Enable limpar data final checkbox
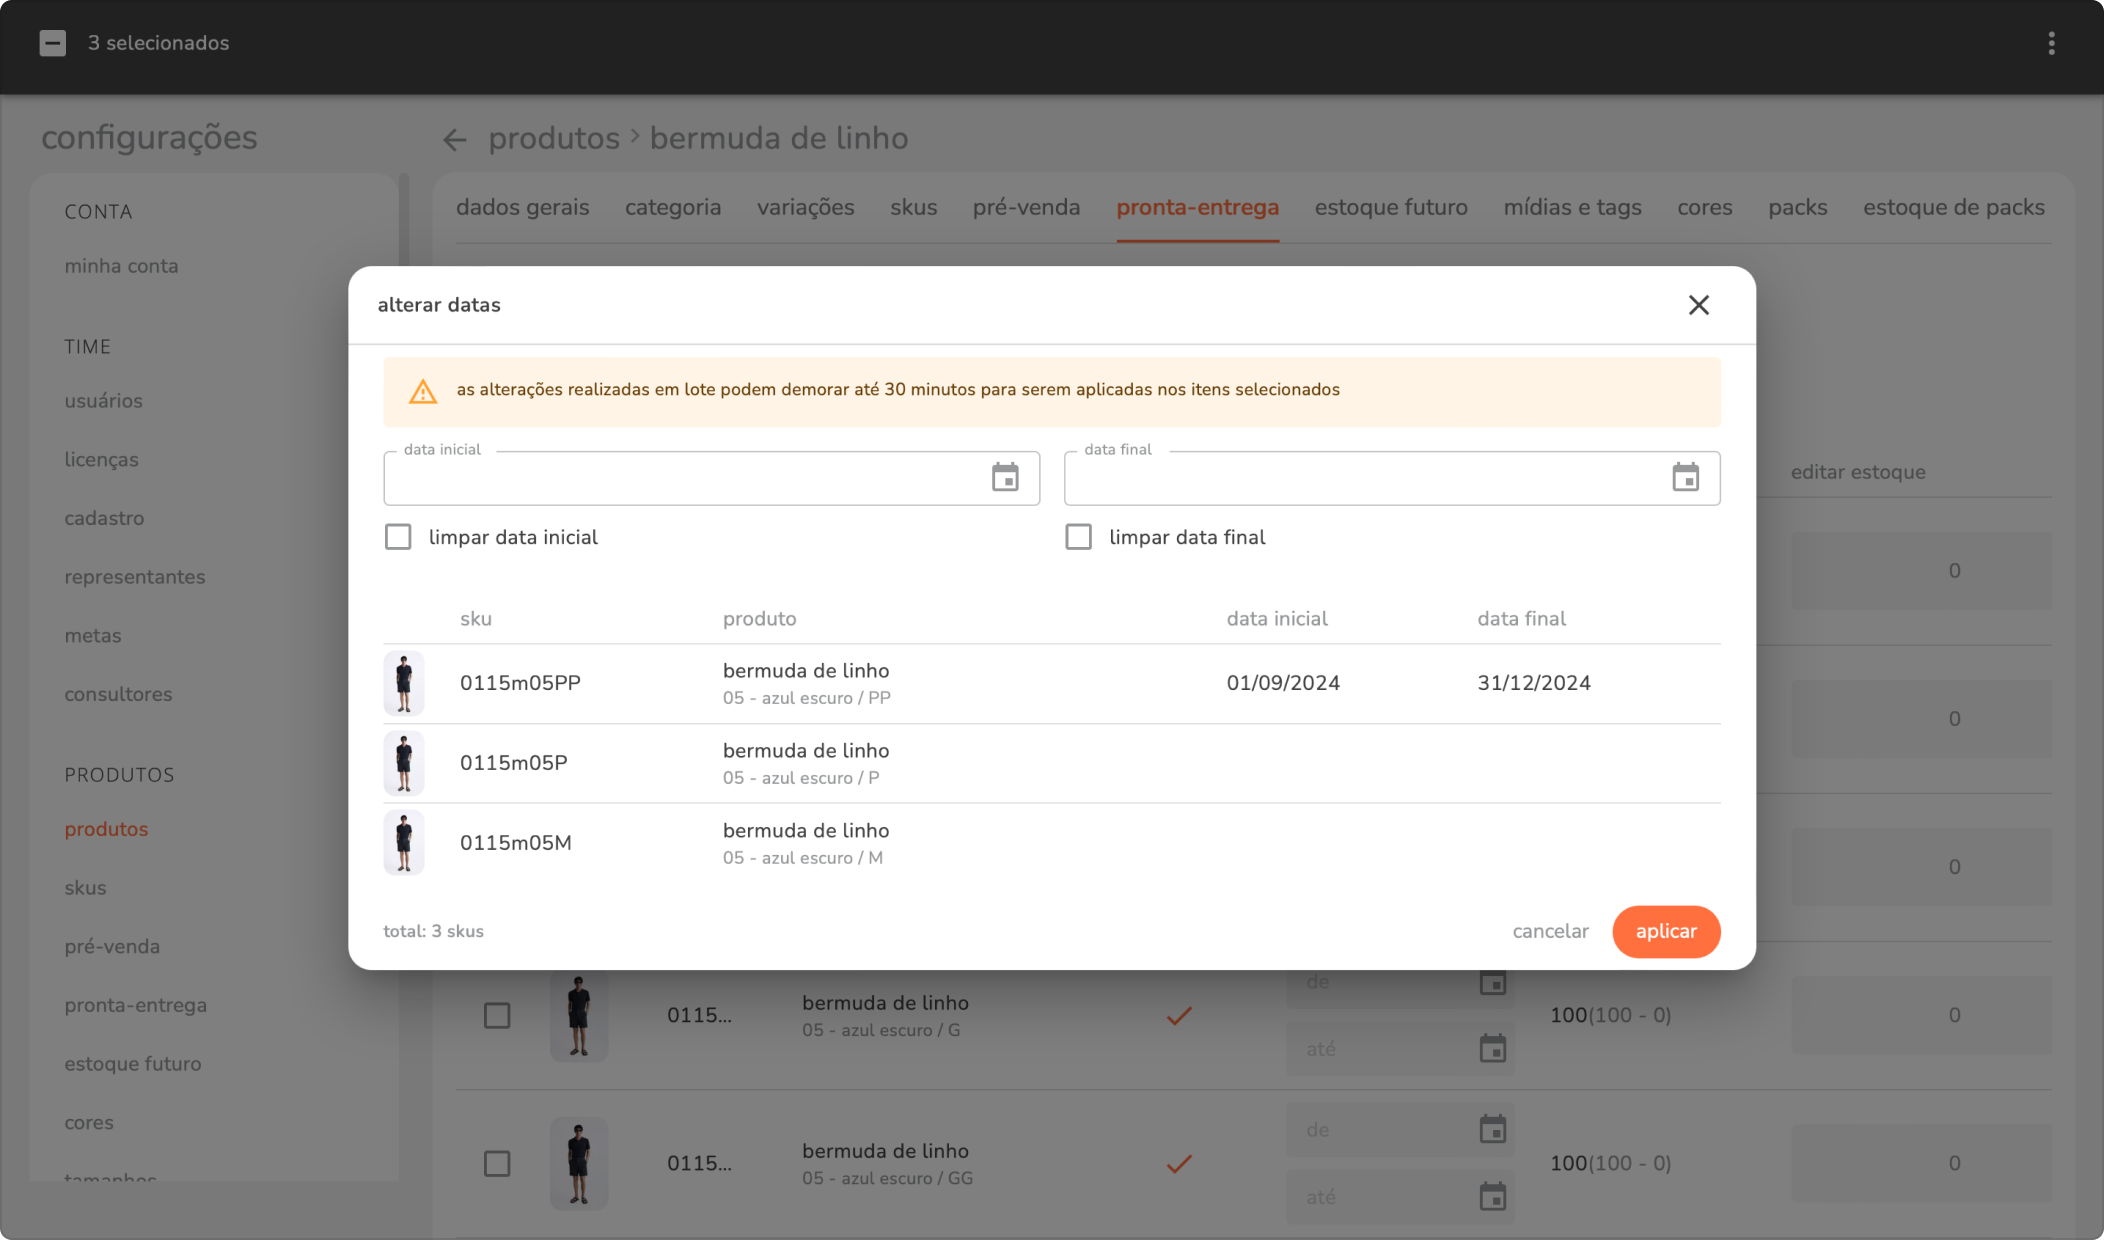The height and width of the screenshot is (1240, 2104). [x=1078, y=537]
